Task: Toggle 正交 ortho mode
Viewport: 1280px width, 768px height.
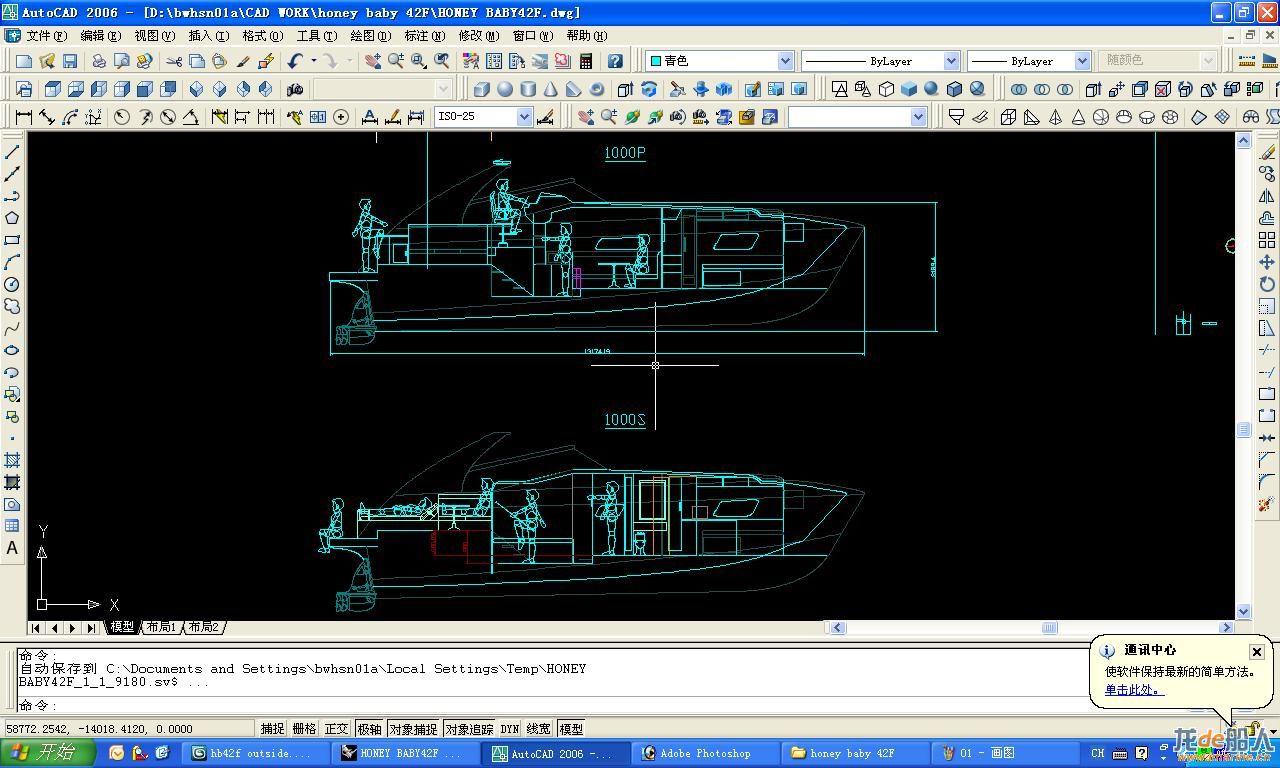Action: [x=337, y=729]
